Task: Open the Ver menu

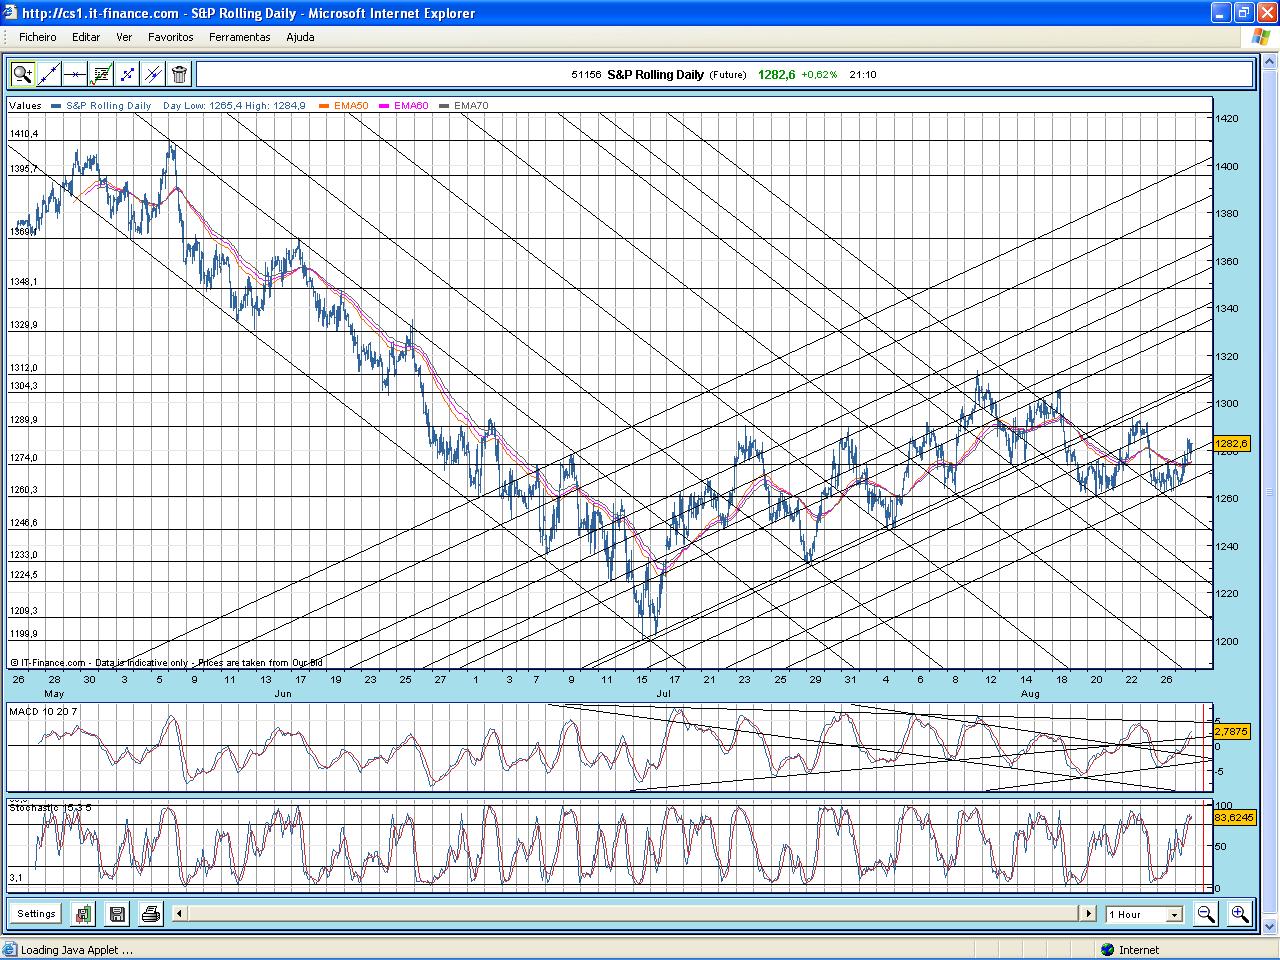Action: (124, 37)
